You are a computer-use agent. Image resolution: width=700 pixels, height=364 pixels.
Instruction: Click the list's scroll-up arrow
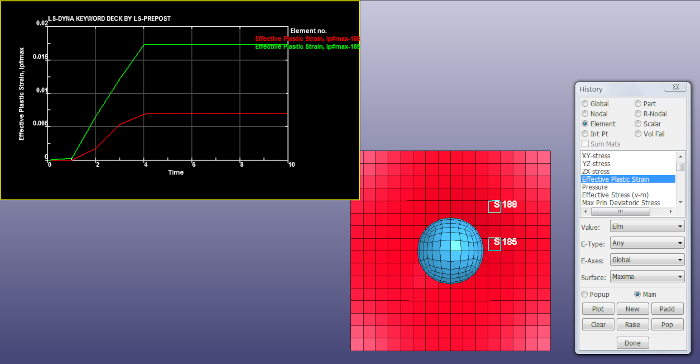click(x=680, y=156)
